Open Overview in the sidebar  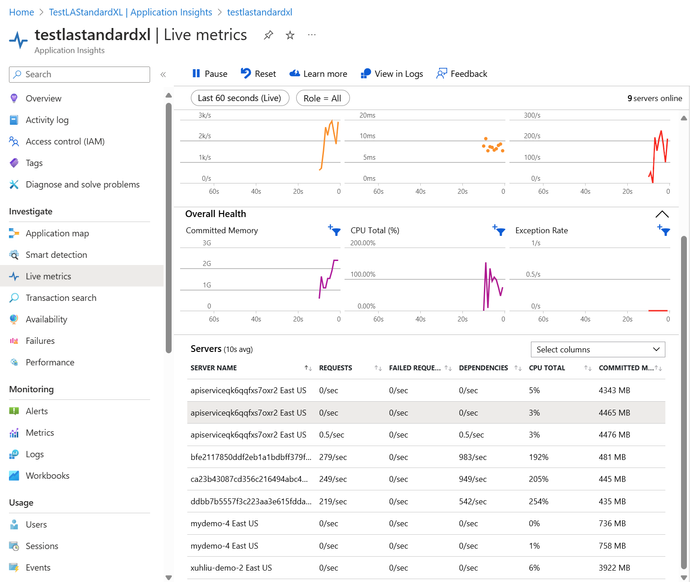[81, 99]
